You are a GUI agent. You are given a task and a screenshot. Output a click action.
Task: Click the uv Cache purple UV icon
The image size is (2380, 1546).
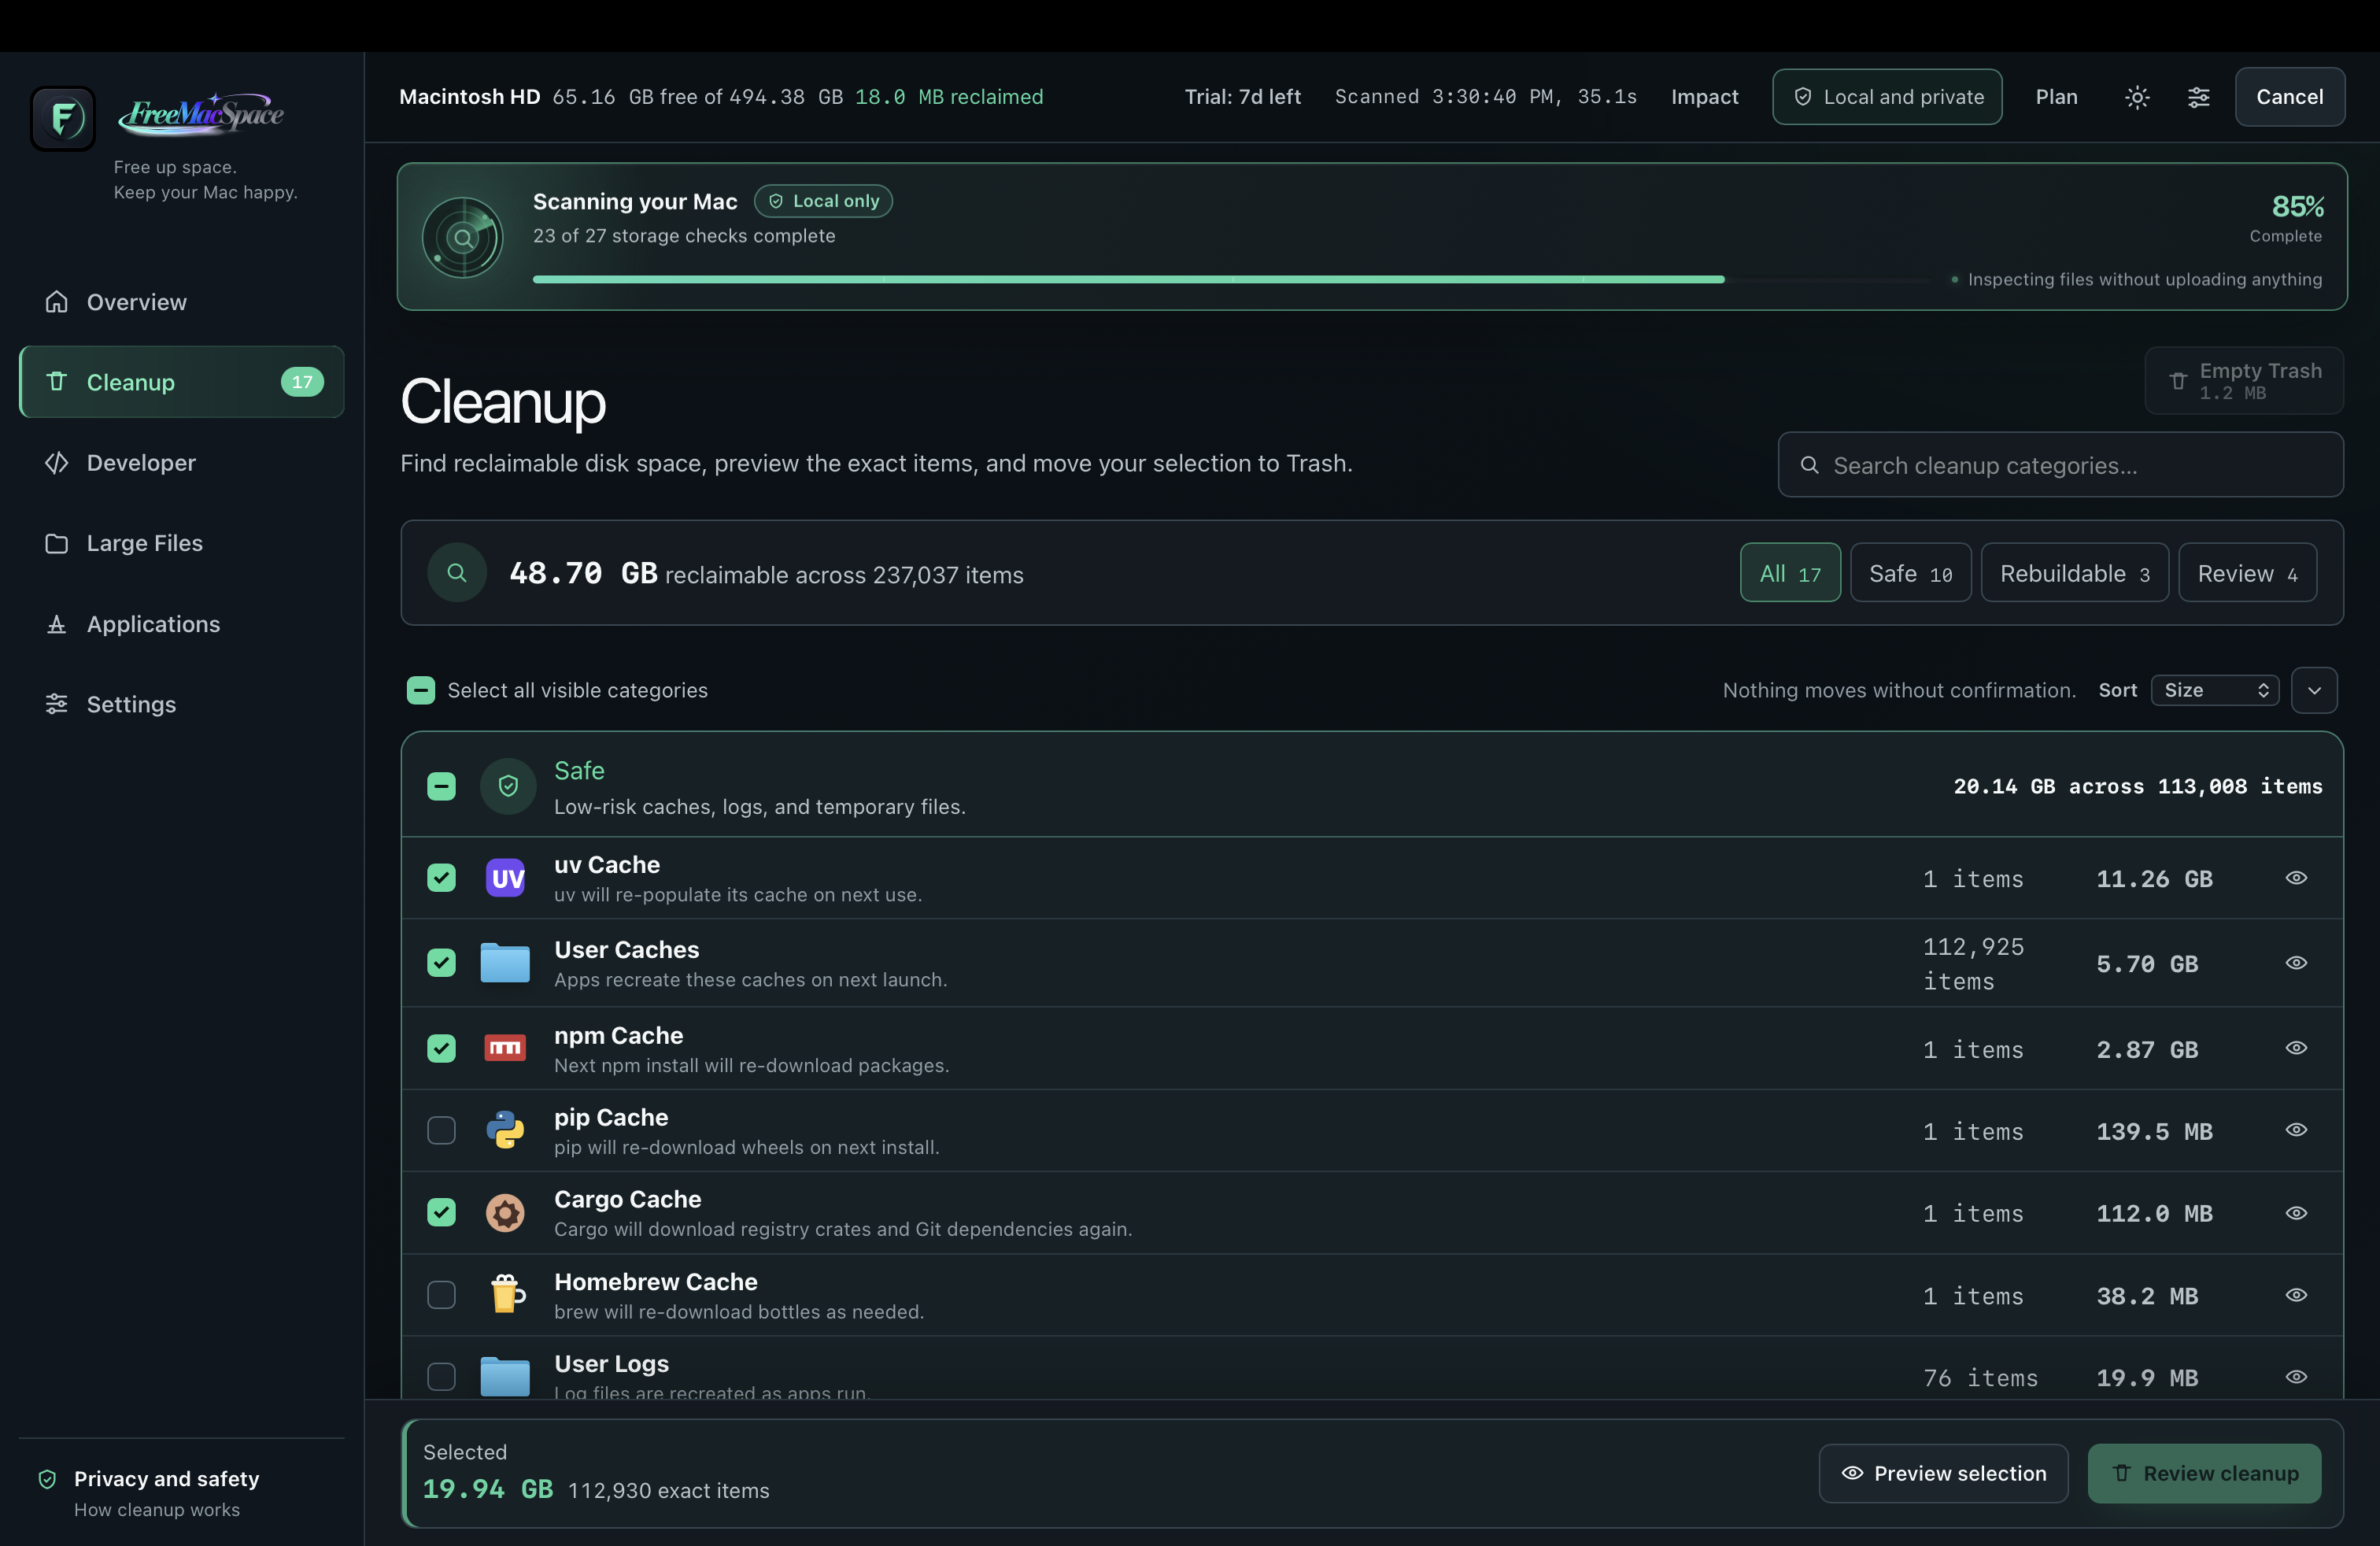click(x=505, y=878)
